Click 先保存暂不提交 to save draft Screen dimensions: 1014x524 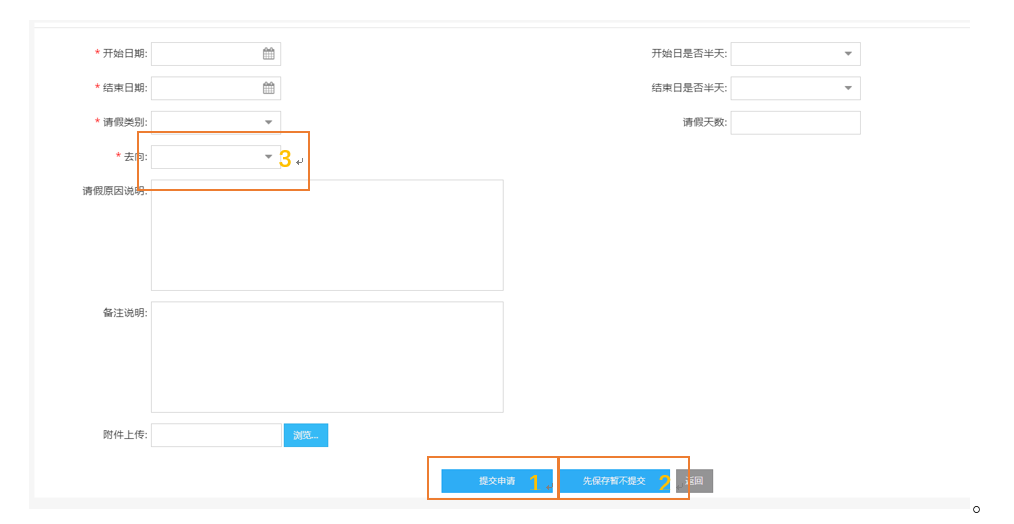[x=614, y=481]
